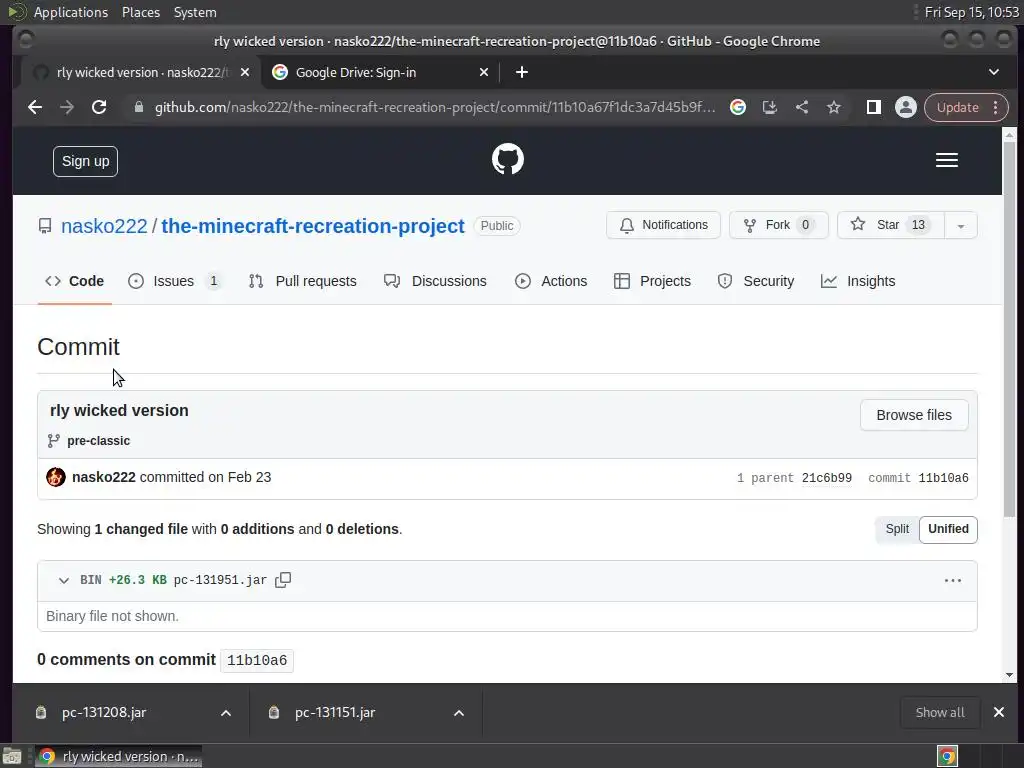Viewport: 1024px width, 768px height.
Task: Open the Applications menu
Action: coord(71,12)
